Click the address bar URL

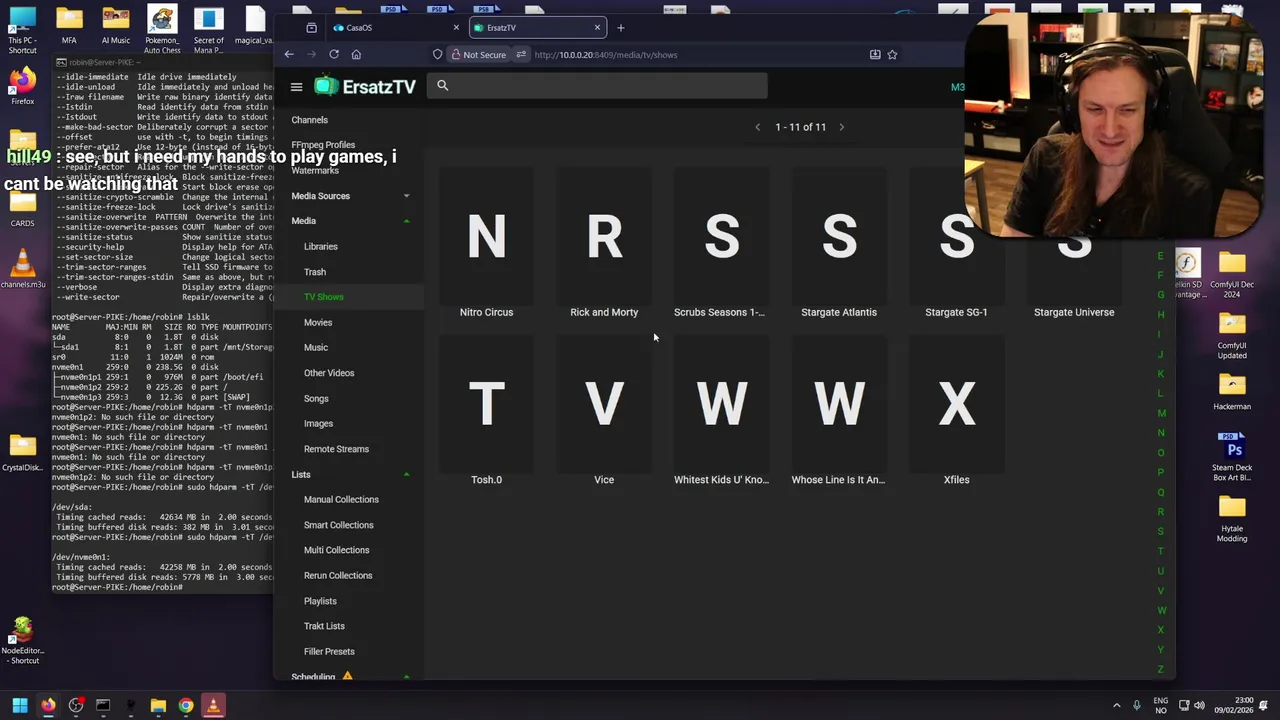point(606,55)
